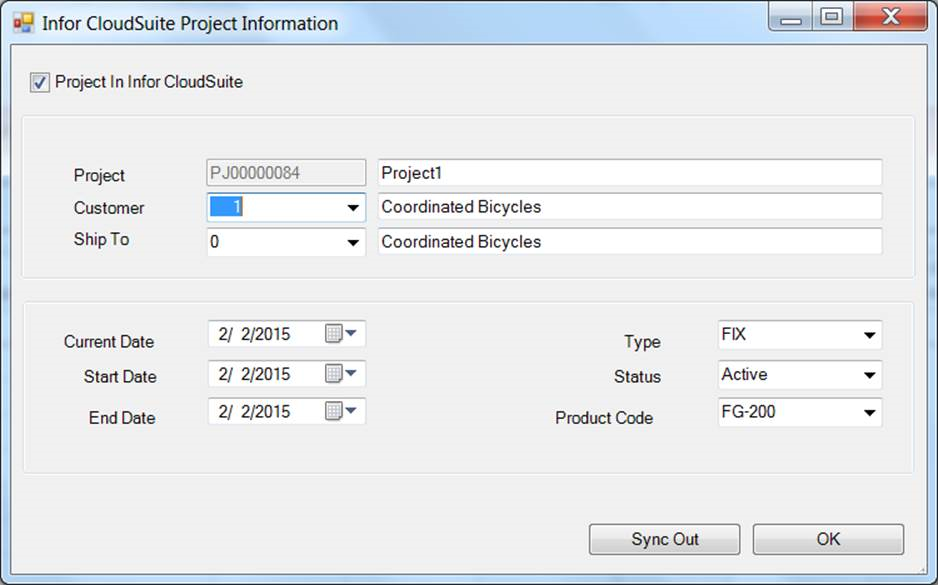Viewport: 938px width, 585px height.
Task: Click the Project name field containing Project1
Action: 630,173
